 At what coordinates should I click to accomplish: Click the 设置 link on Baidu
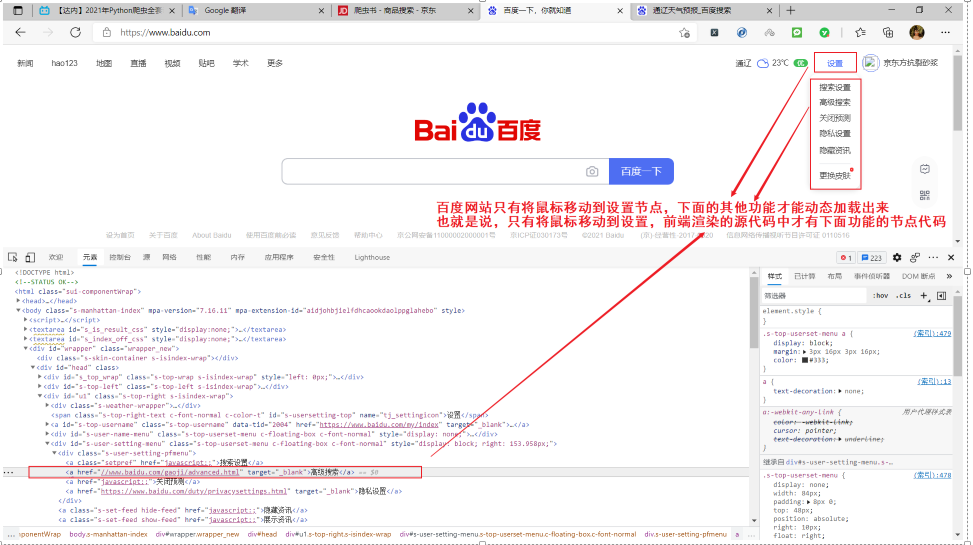click(835, 63)
